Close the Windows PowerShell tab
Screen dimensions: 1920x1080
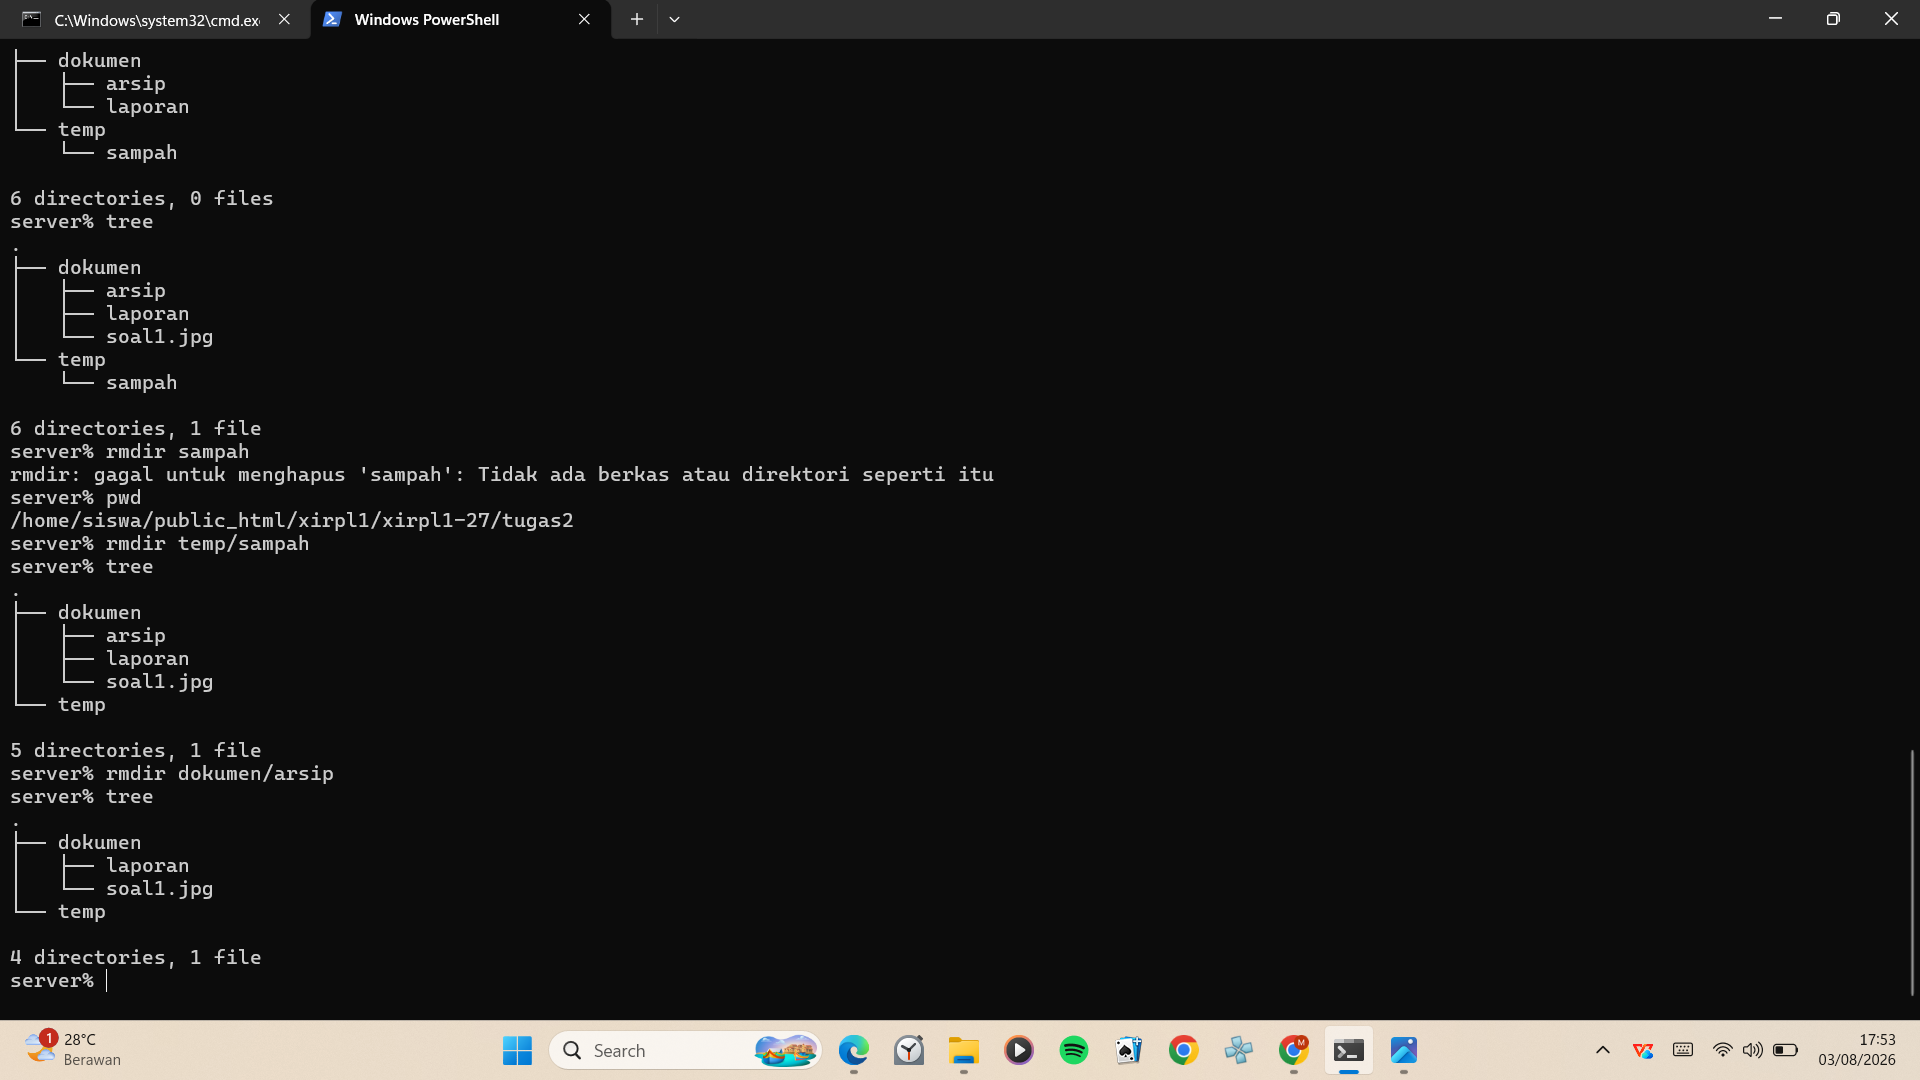pyautogui.click(x=584, y=19)
